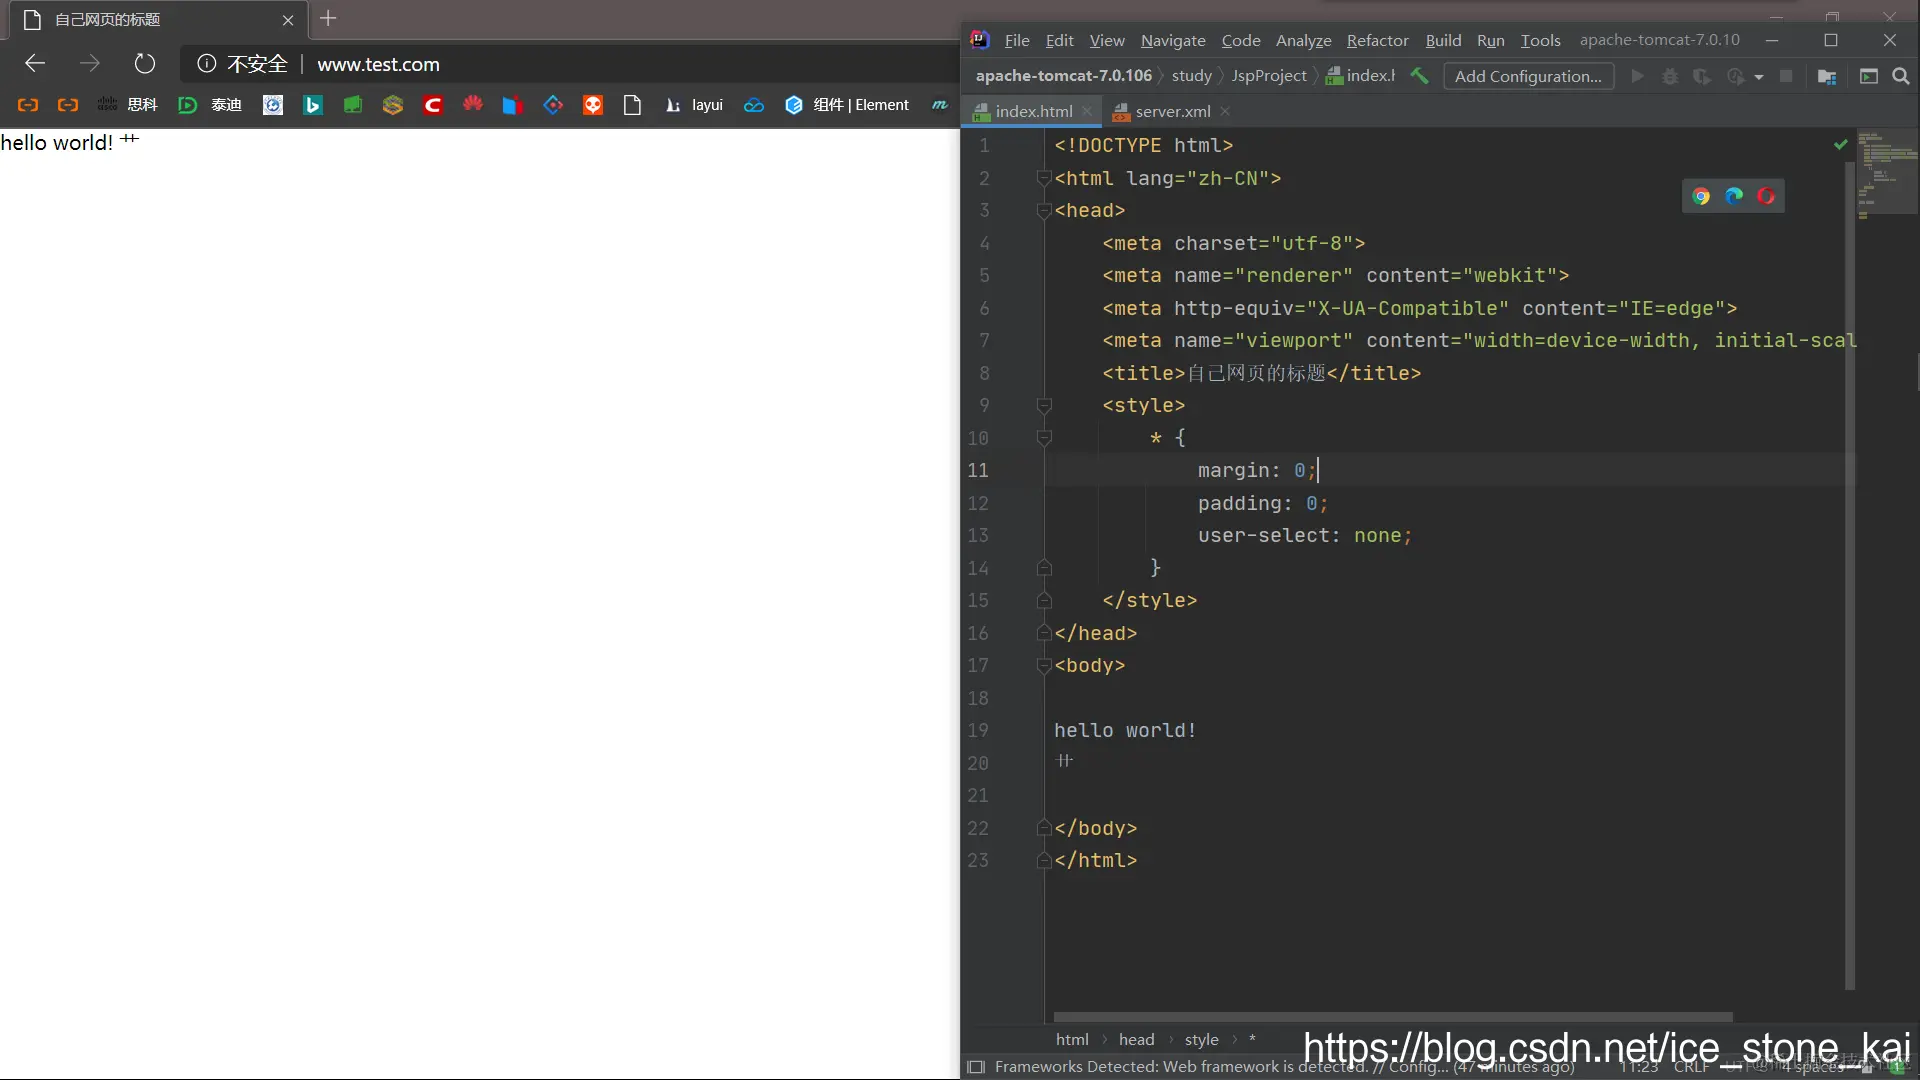The image size is (1920, 1080).
Task: Click the green inspection checkmark
Action: (x=1840, y=145)
